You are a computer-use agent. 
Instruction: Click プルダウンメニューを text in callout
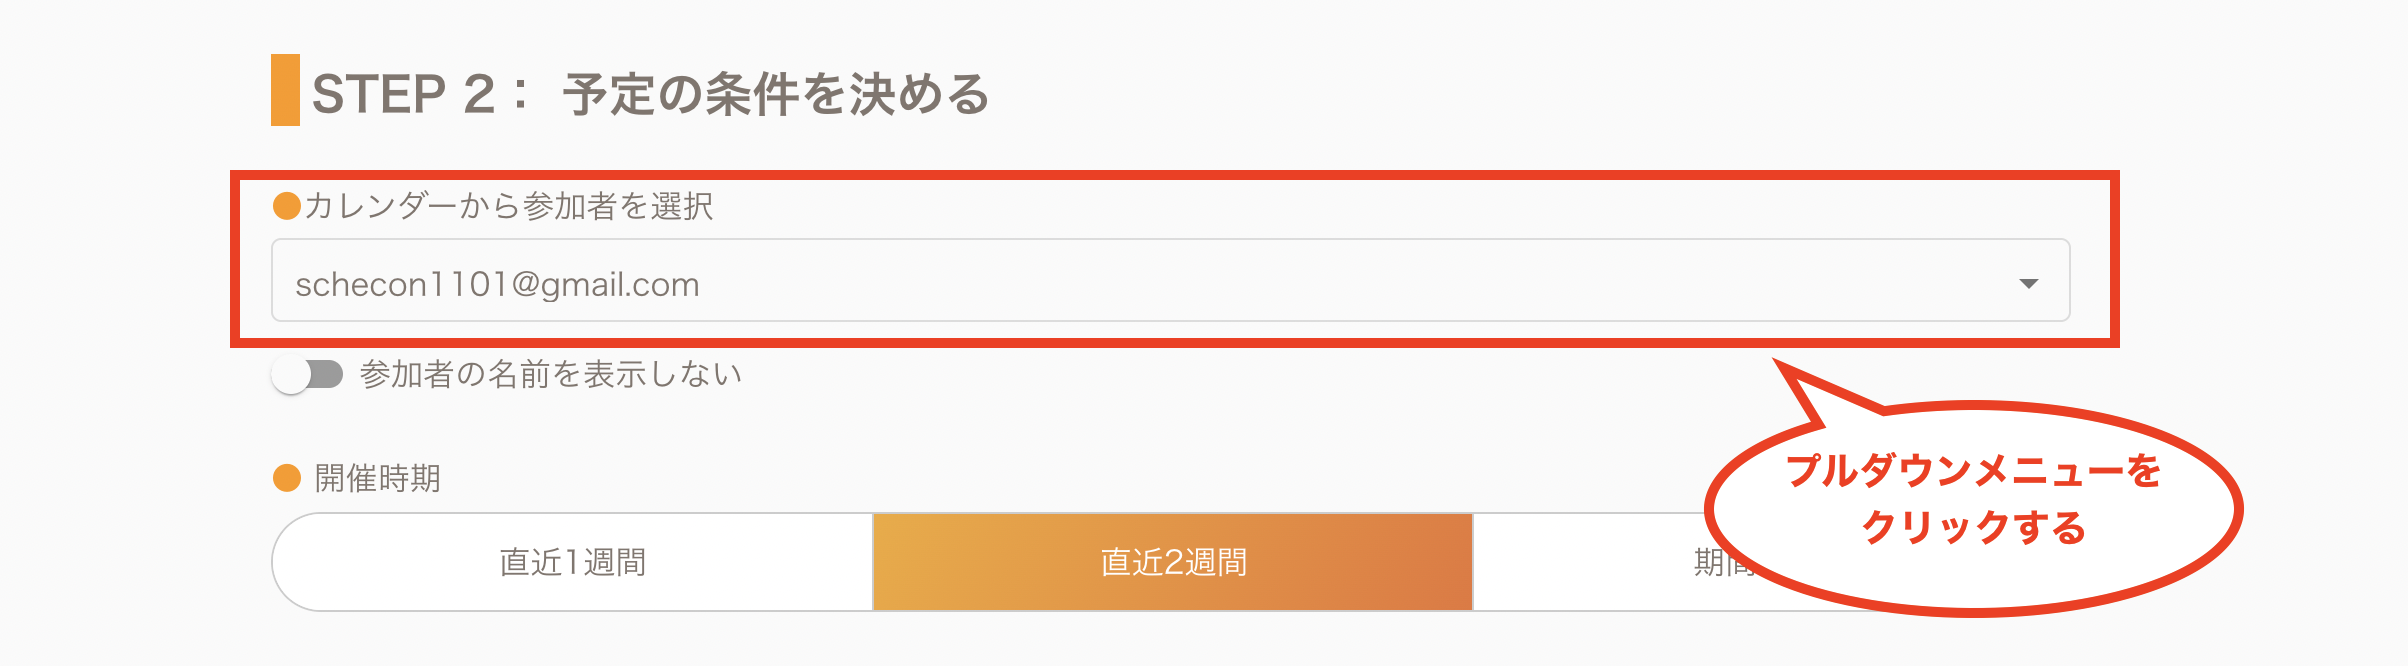pyautogui.click(x=1973, y=470)
